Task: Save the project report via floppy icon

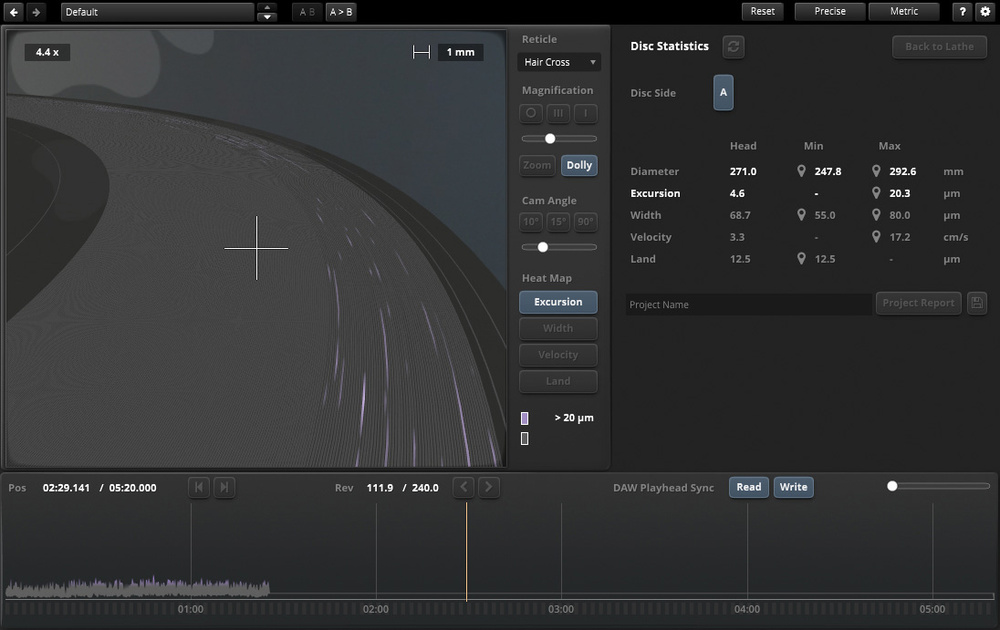Action: tap(977, 303)
